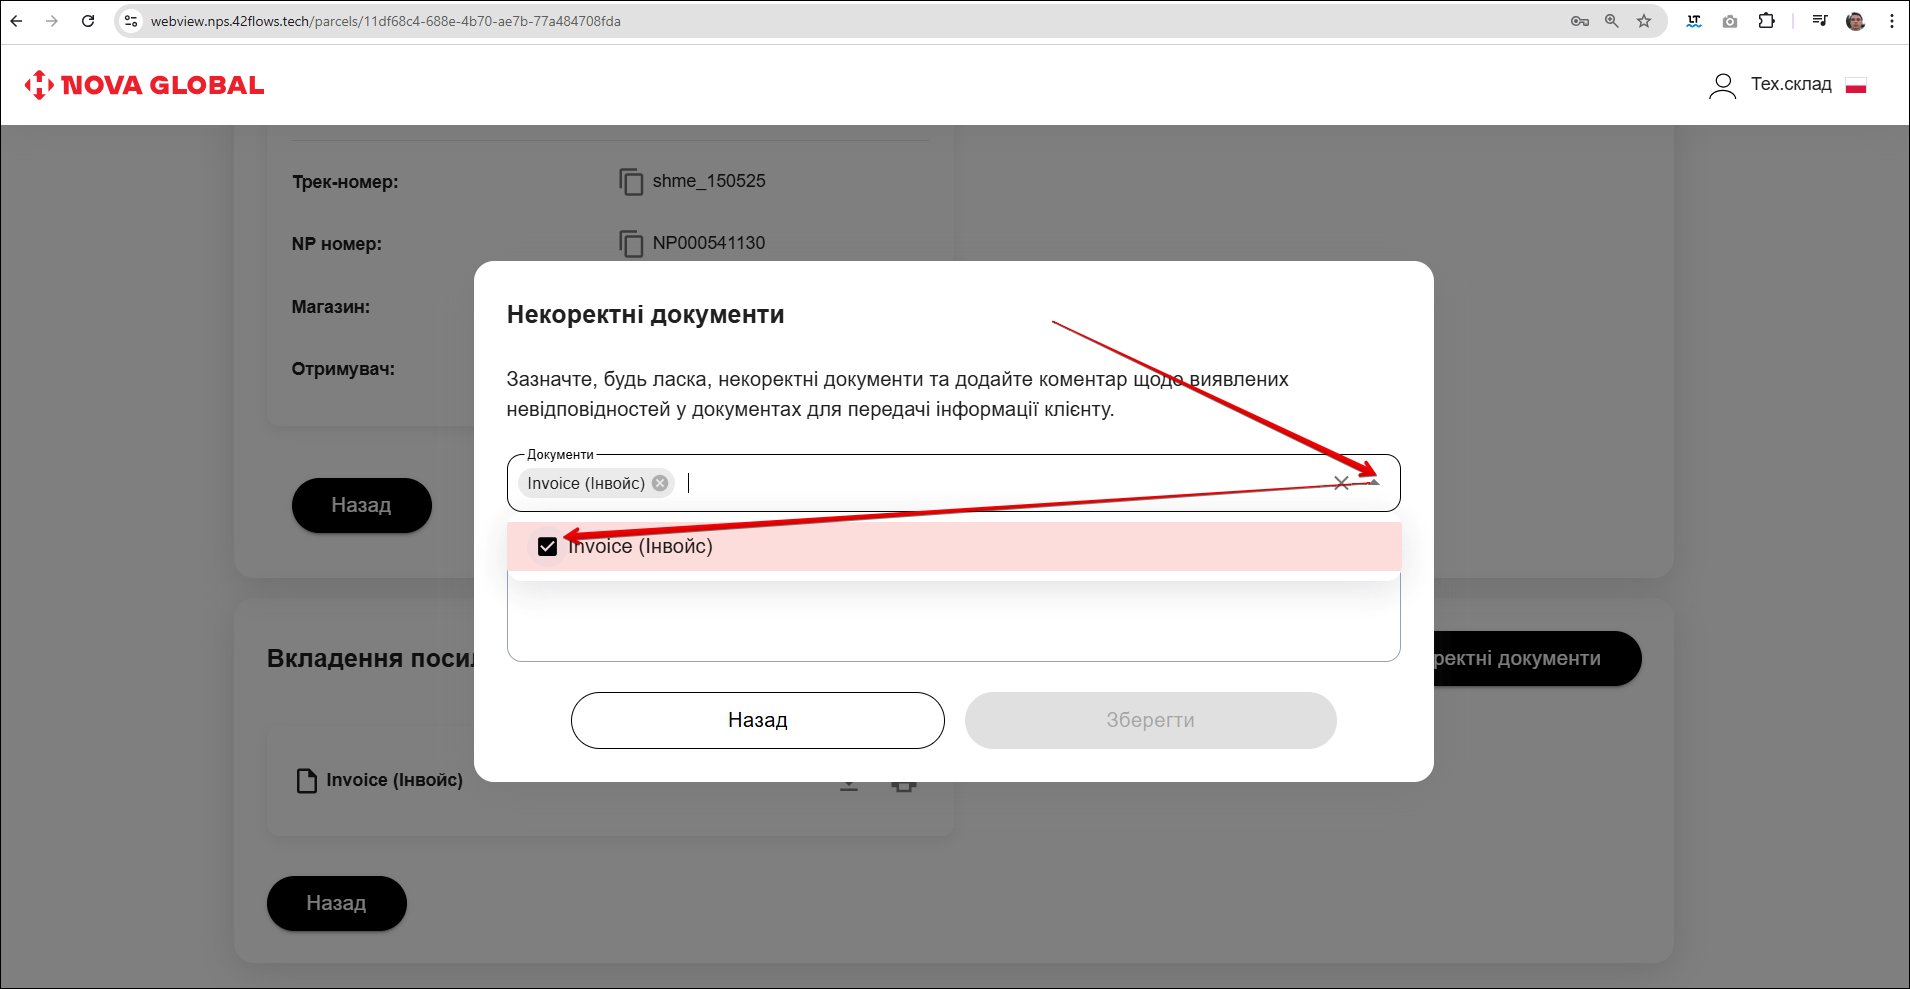Open Chrome three-dot menu

pyautogui.click(x=1892, y=21)
